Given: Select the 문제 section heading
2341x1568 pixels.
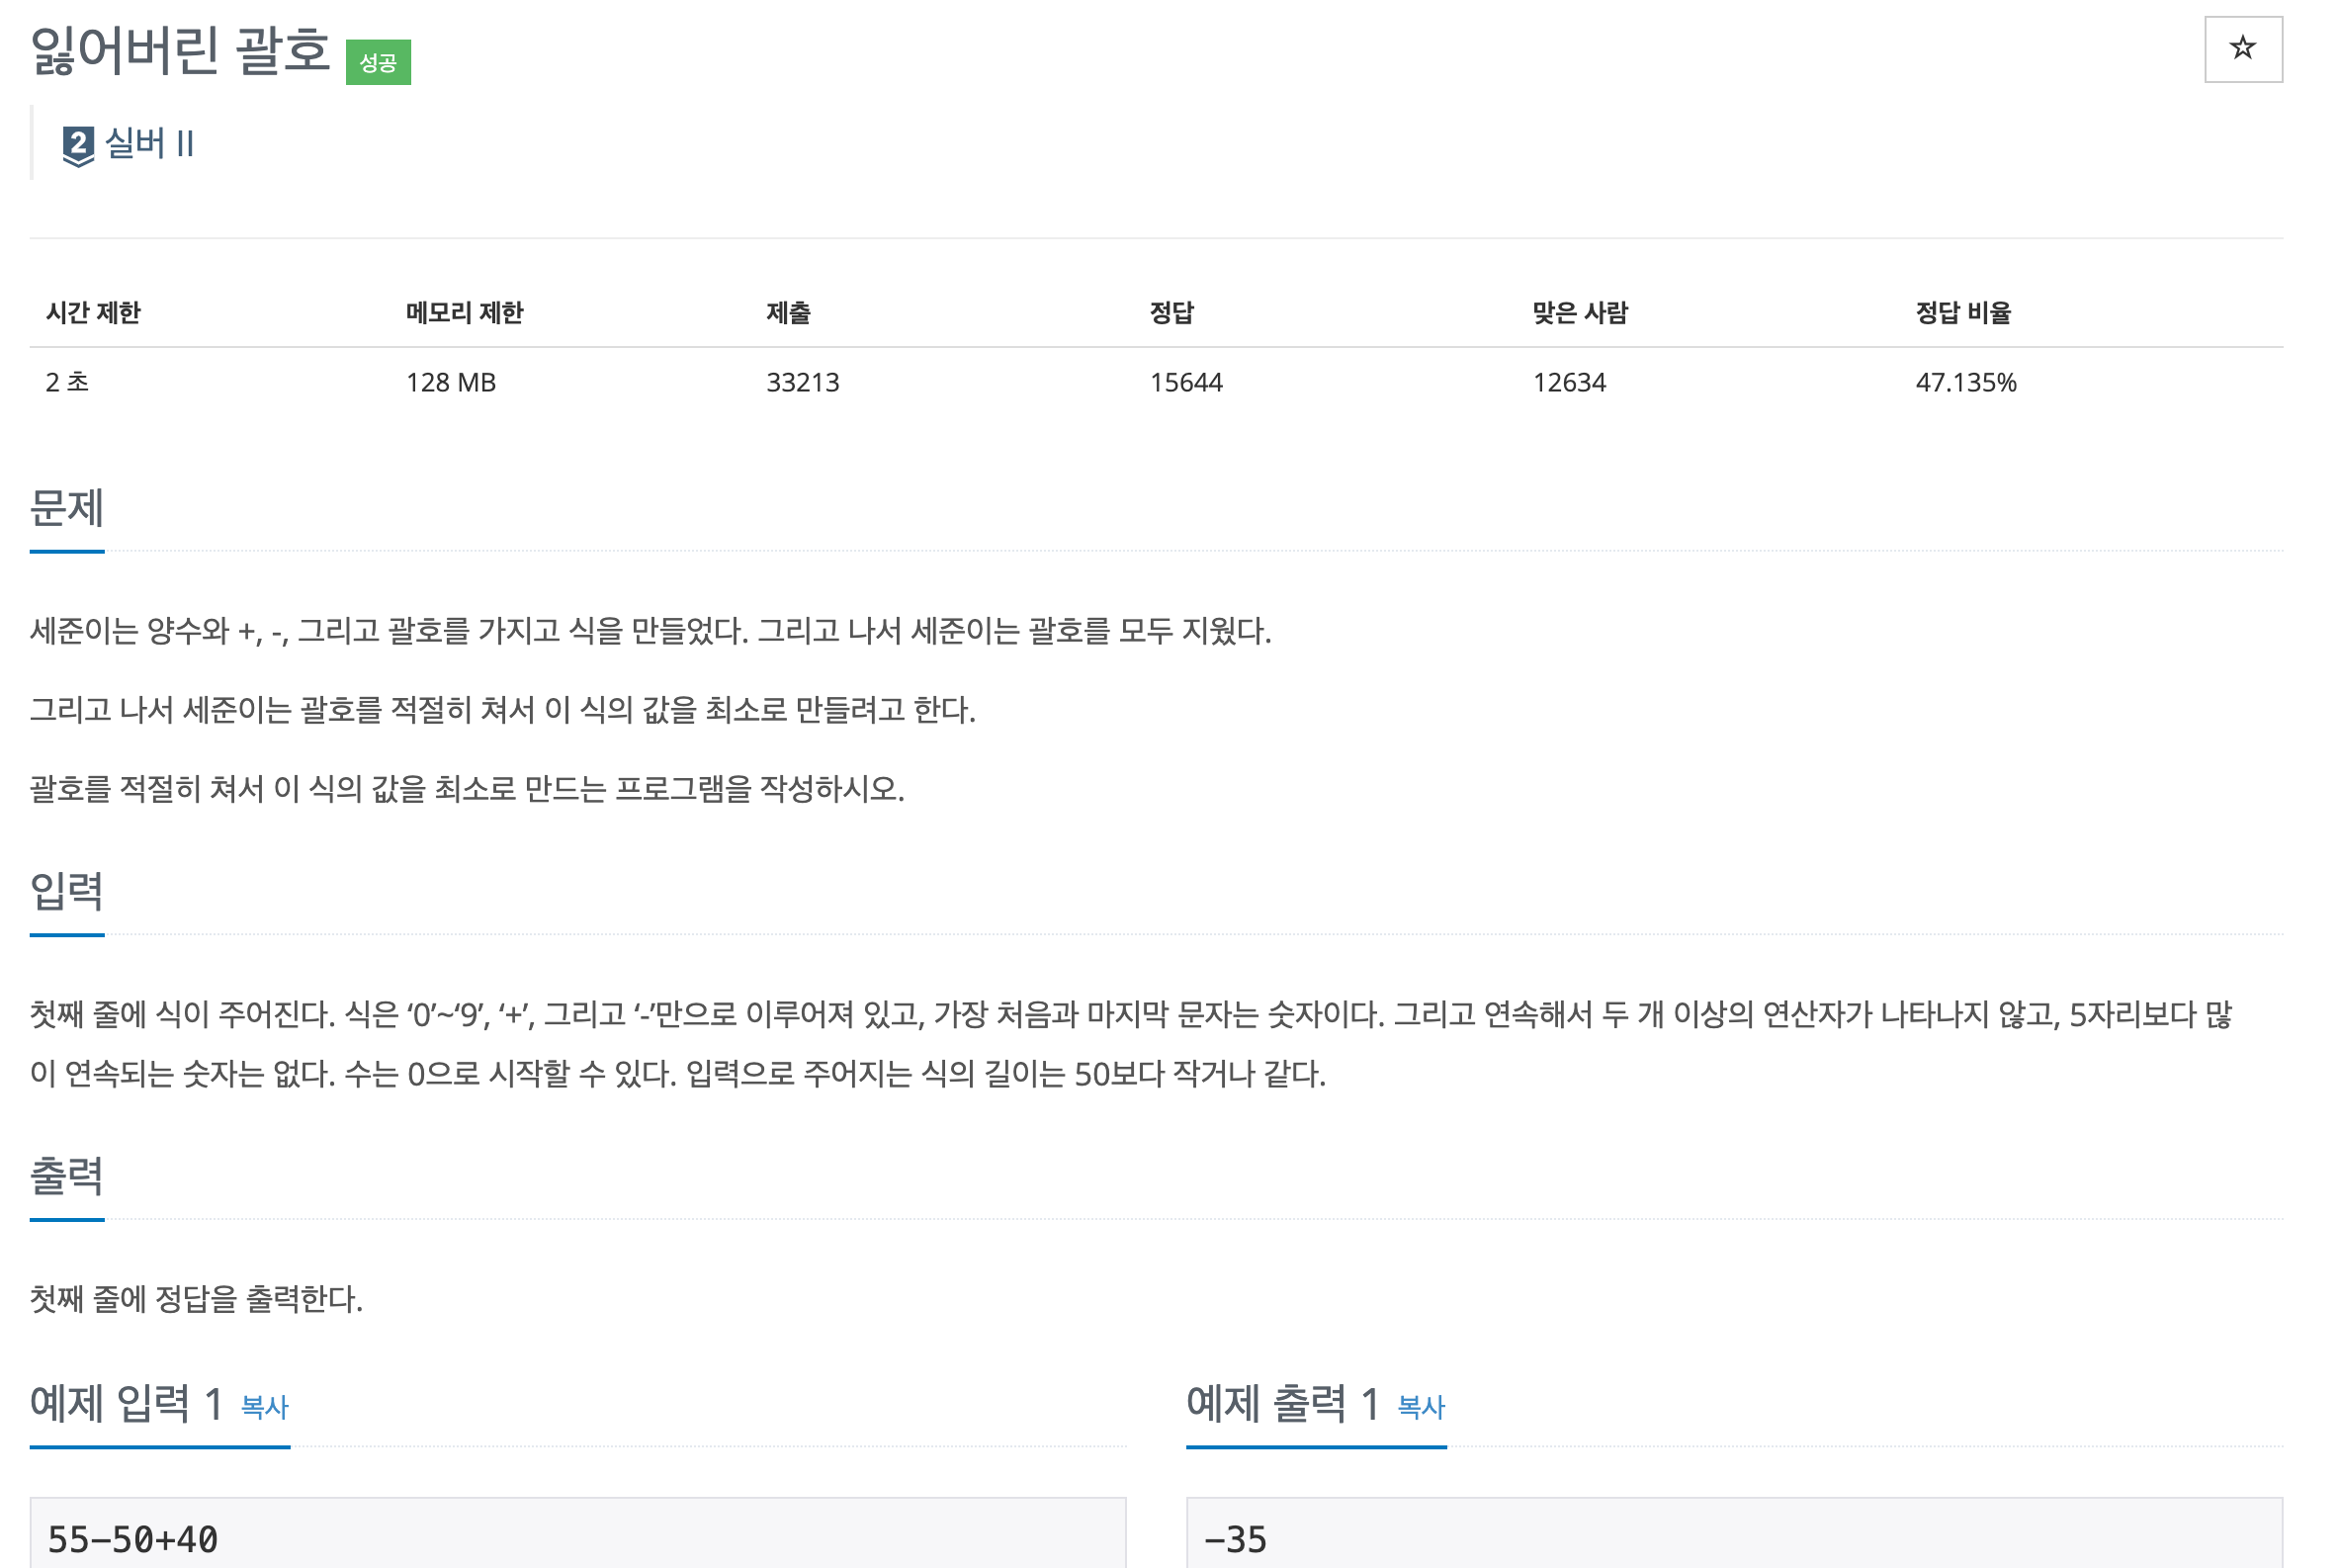Looking at the screenshot, I should pyautogui.click(x=67, y=508).
